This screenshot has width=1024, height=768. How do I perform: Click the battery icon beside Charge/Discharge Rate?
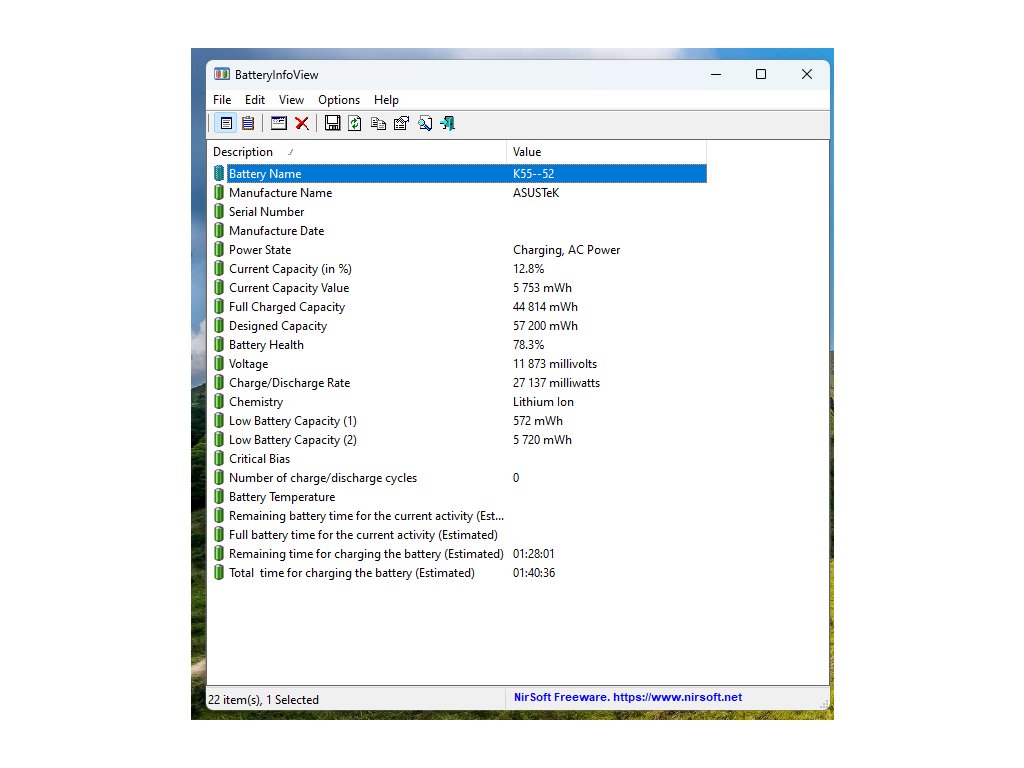coord(219,383)
